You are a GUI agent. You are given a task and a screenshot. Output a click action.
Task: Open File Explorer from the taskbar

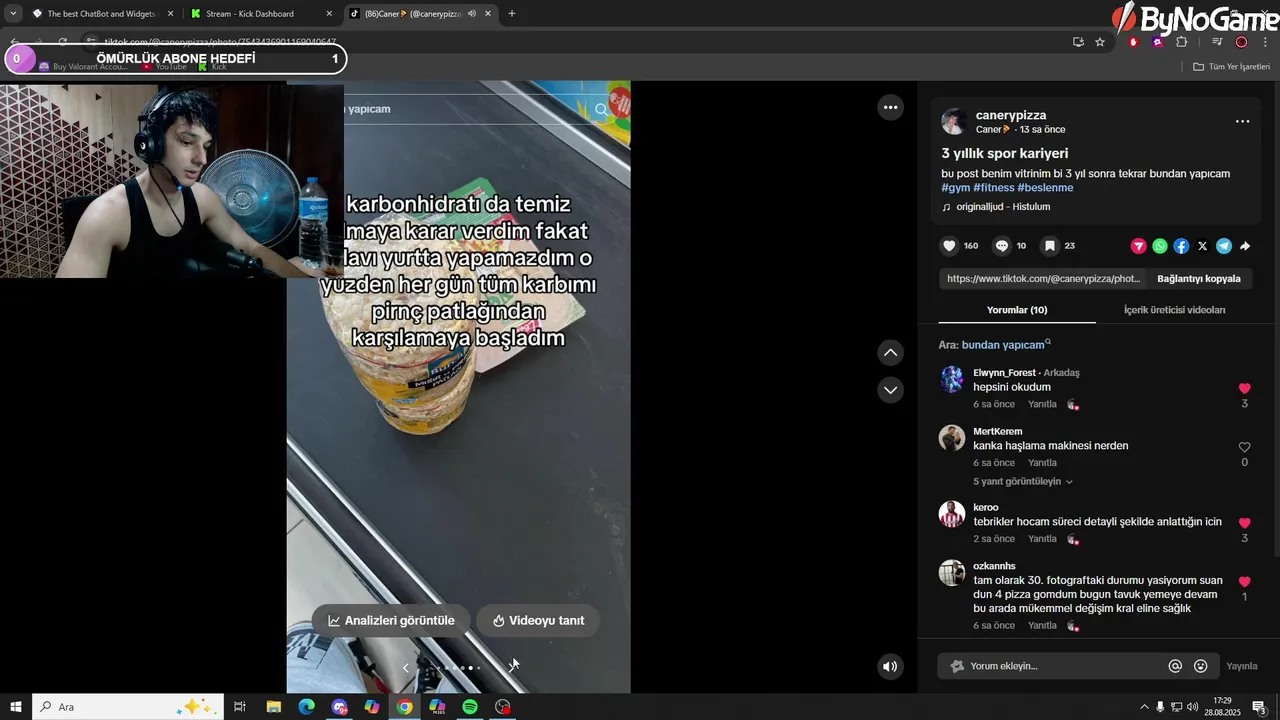pyautogui.click(x=273, y=707)
